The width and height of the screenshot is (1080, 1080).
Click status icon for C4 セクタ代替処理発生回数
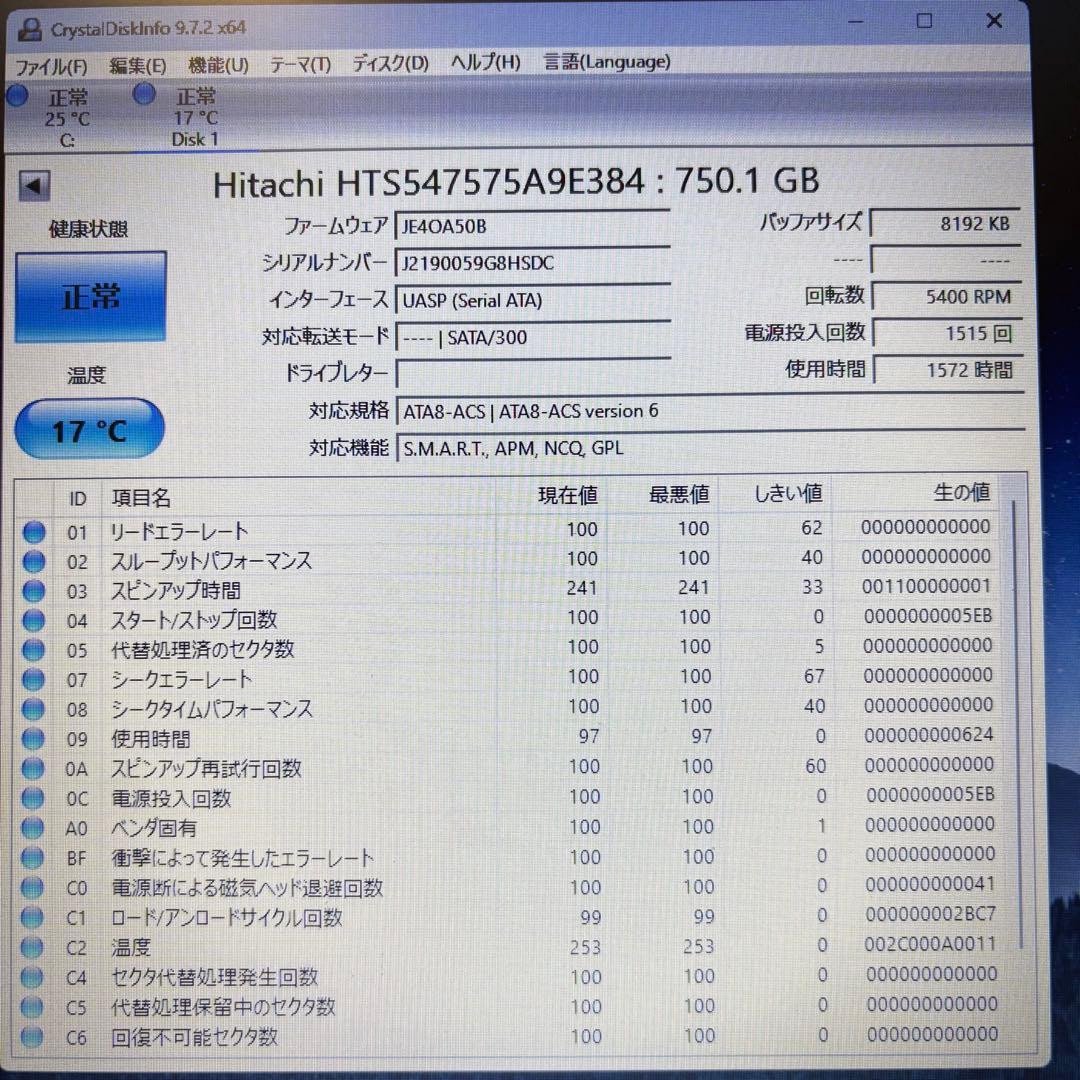coord(32,977)
